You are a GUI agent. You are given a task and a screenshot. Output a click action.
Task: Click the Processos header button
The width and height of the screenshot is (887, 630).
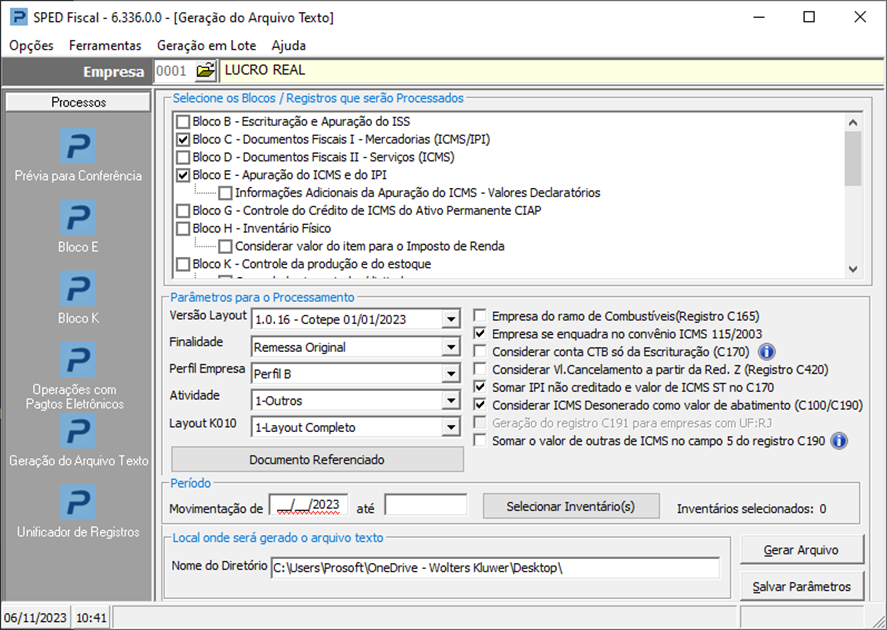78,102
